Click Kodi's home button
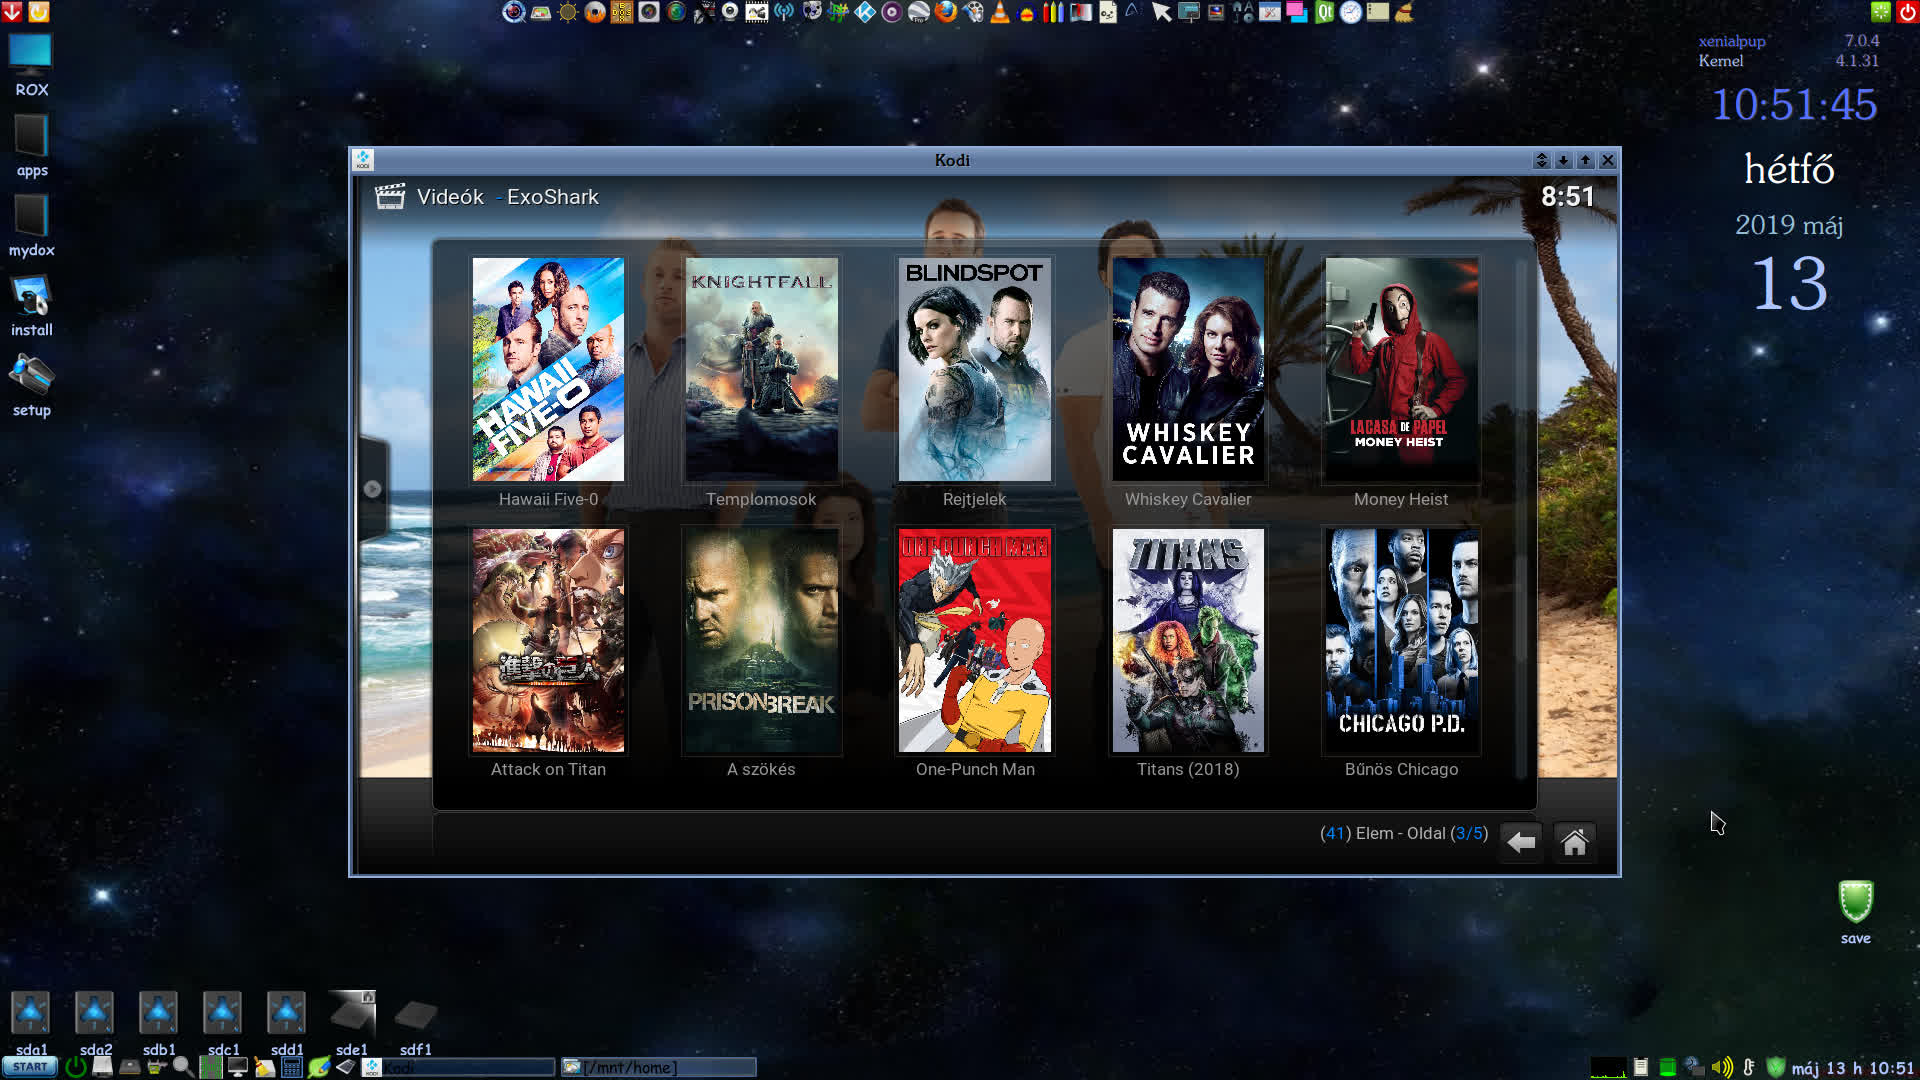Screen dimensions: 1920x1080 (x=1574, y=843)
